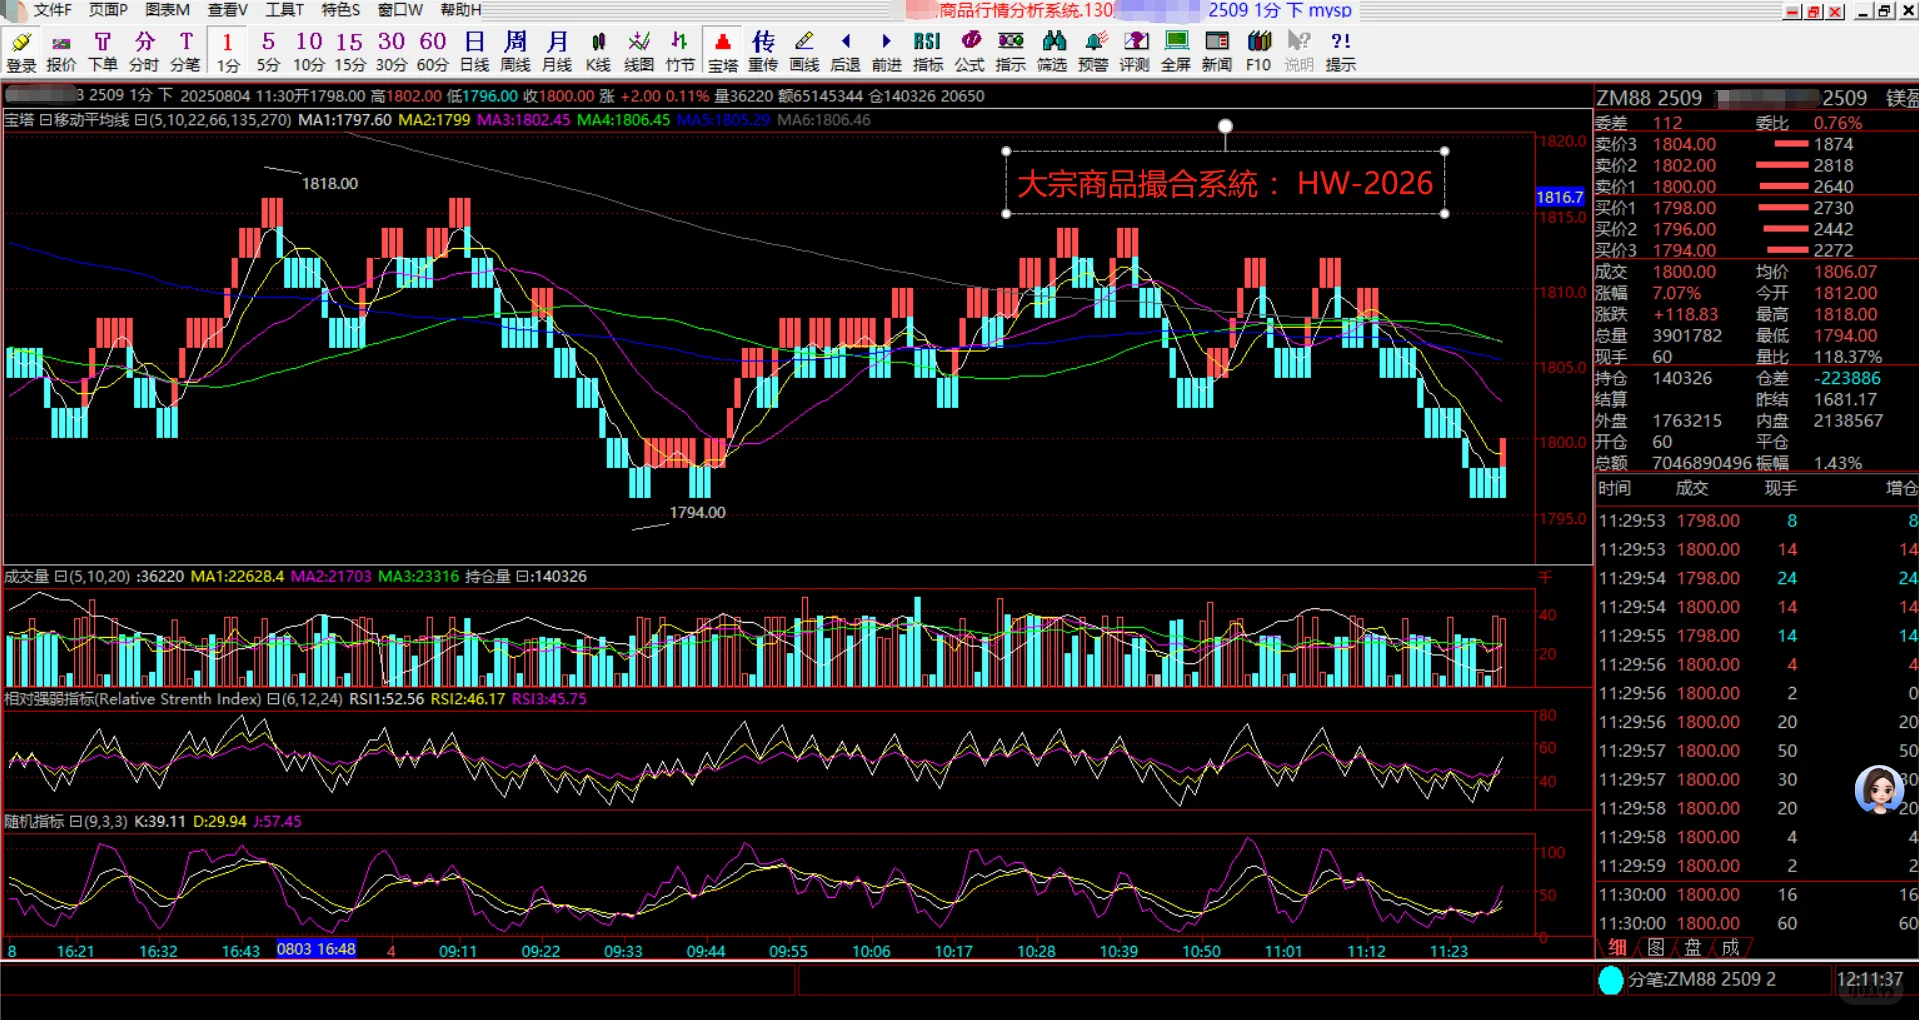Screen dimensions: 1919x1020
Task: Switch to the 图 chart tab
Action: (1656, 947)
